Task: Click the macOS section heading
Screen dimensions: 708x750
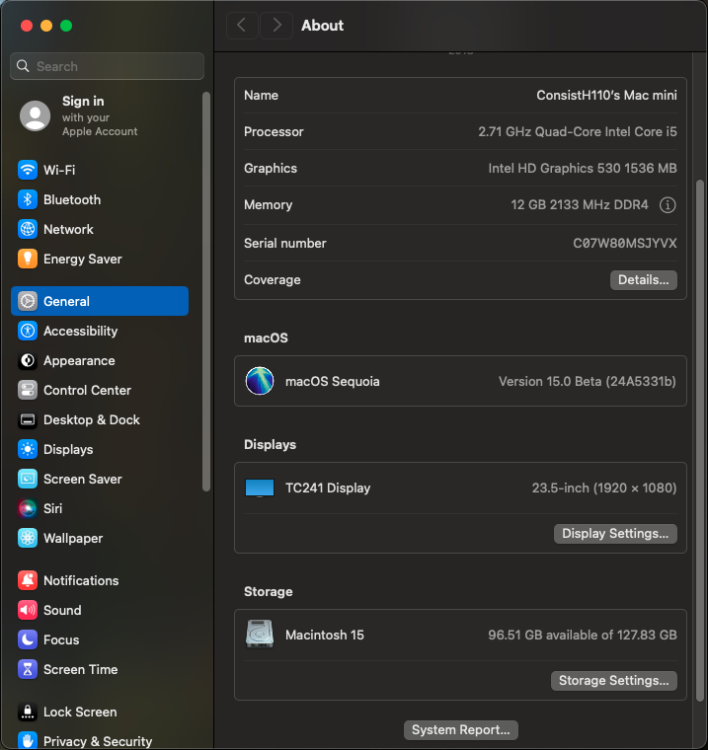Action: pyautogui.click(x=266, y=338)
